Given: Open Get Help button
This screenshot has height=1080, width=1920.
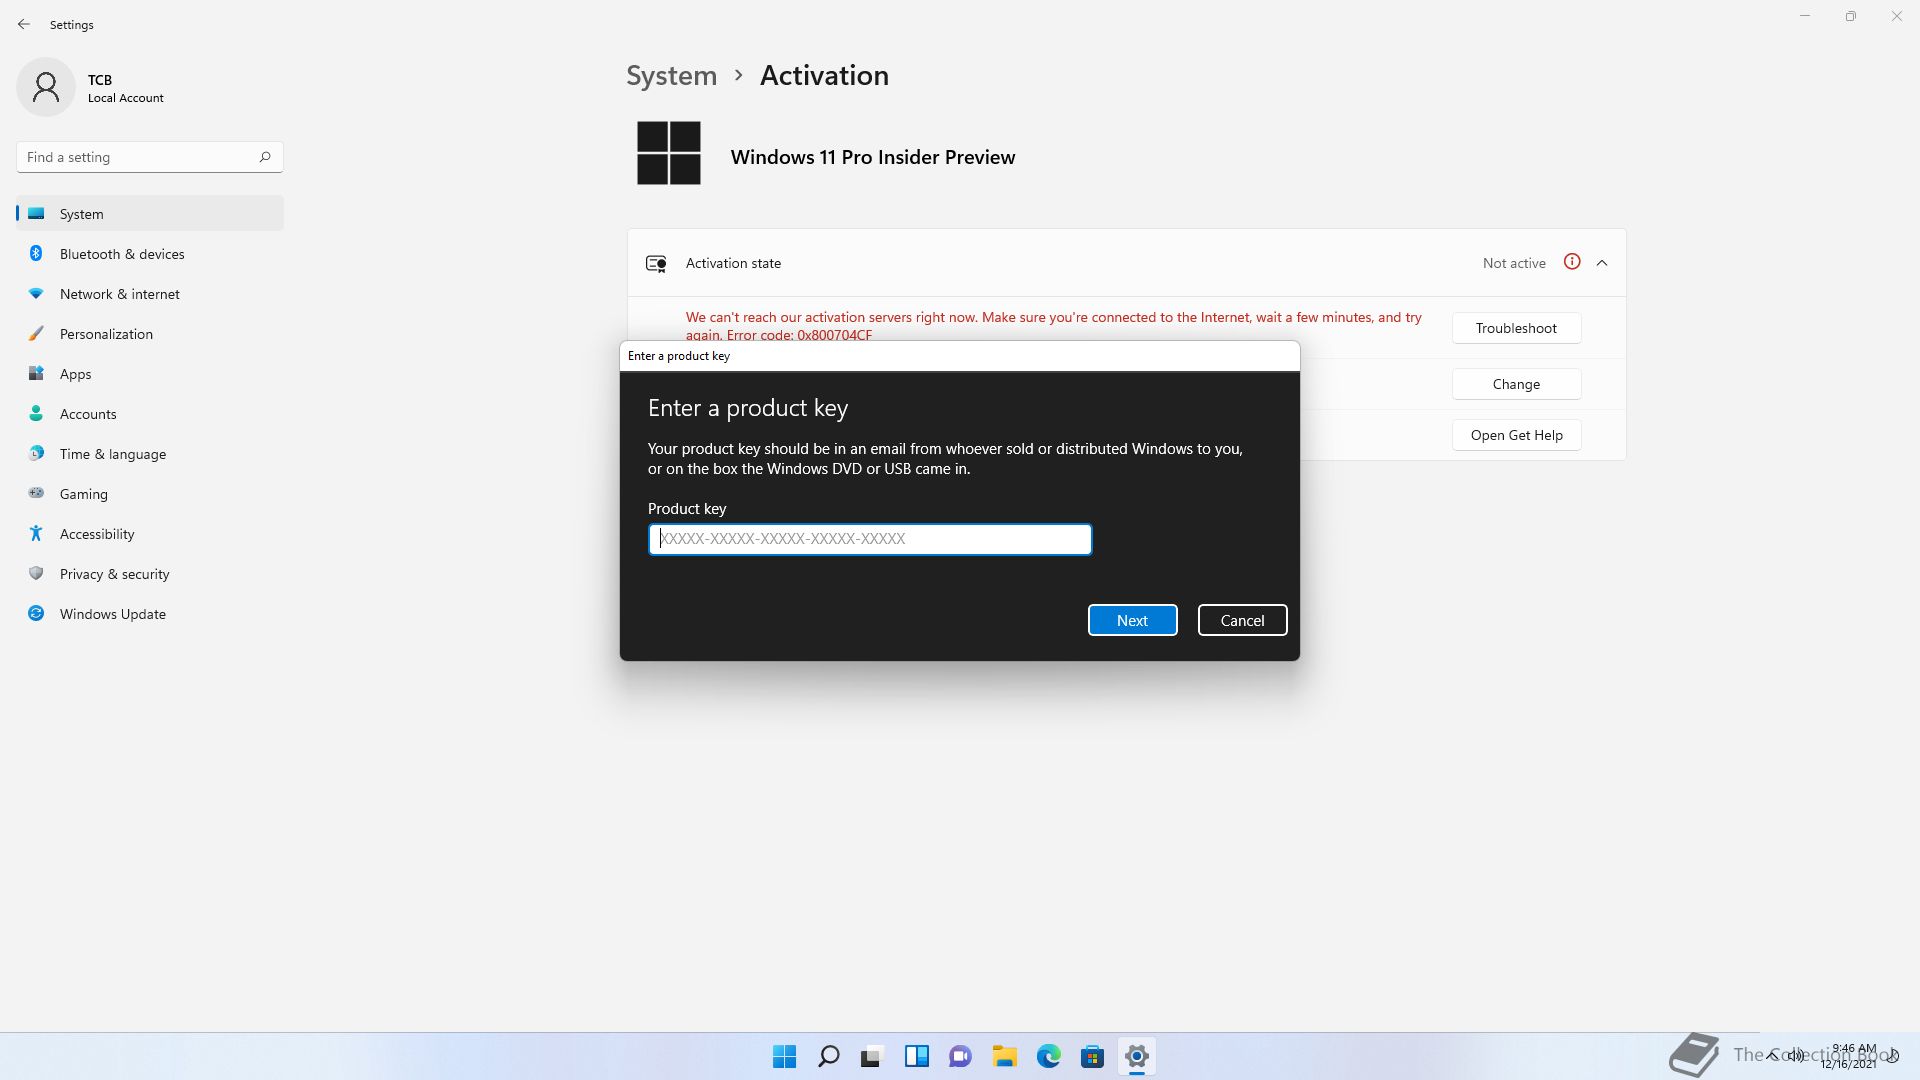Looking at the screenshot, I should coord(1516,435).
